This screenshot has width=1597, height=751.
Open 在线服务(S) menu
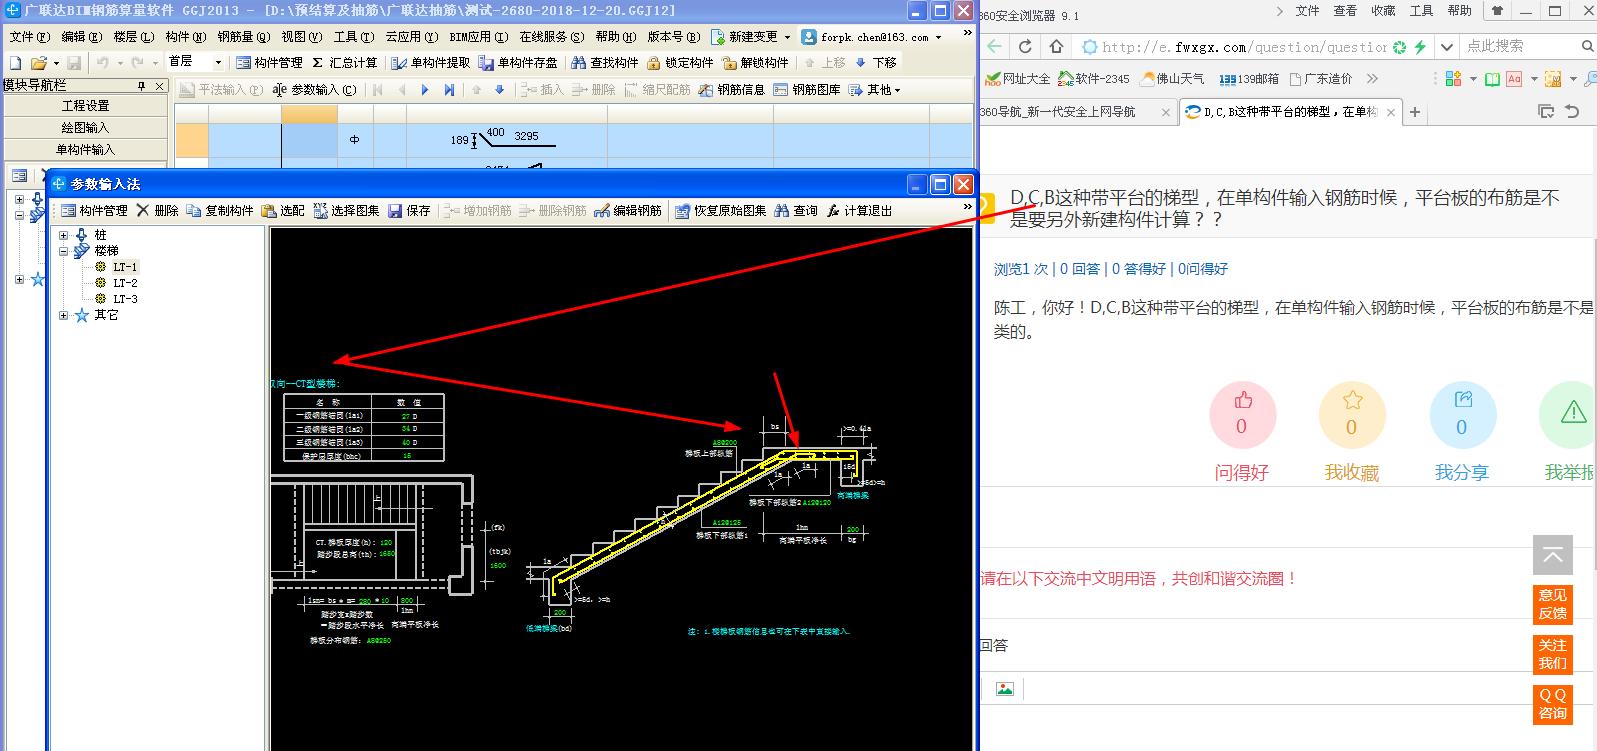pyautogui.click(x=551, y=37)
